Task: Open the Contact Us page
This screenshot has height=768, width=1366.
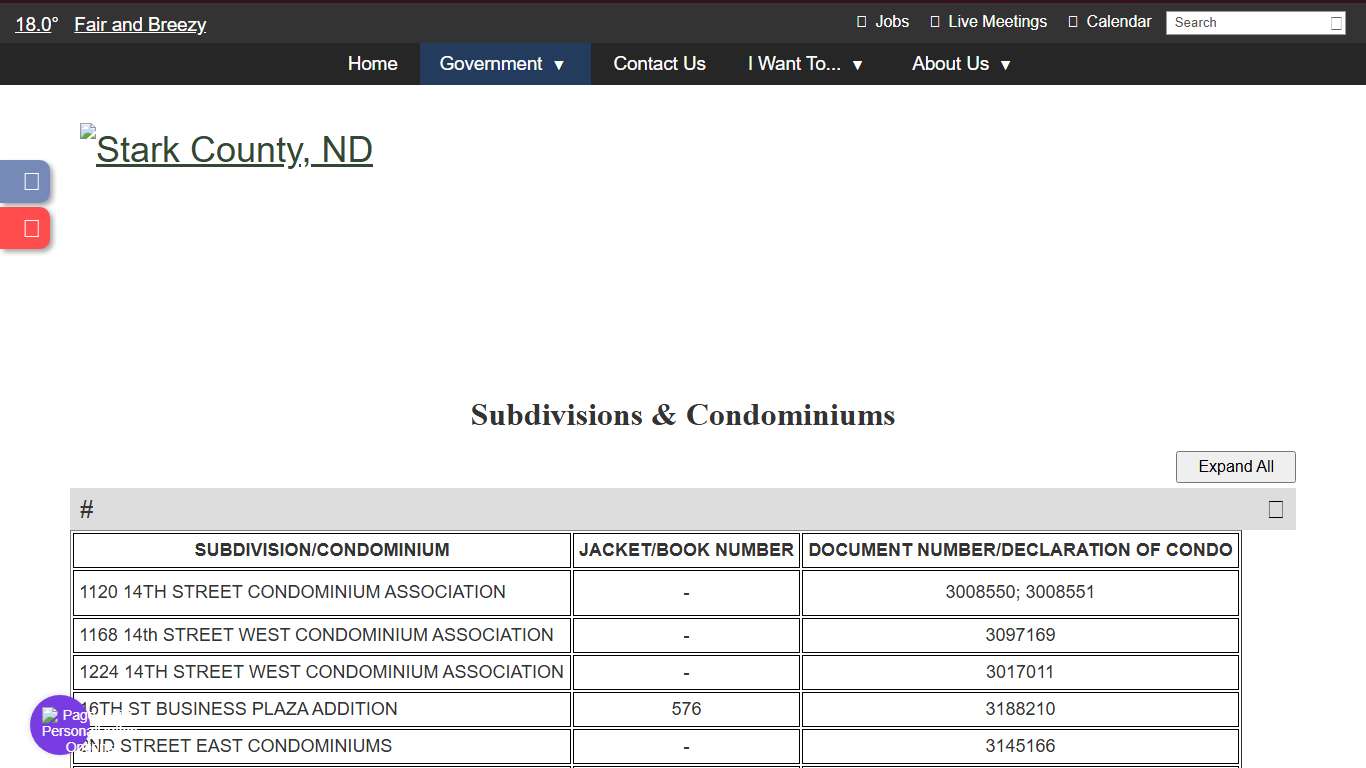Action: tap(659, 63)
